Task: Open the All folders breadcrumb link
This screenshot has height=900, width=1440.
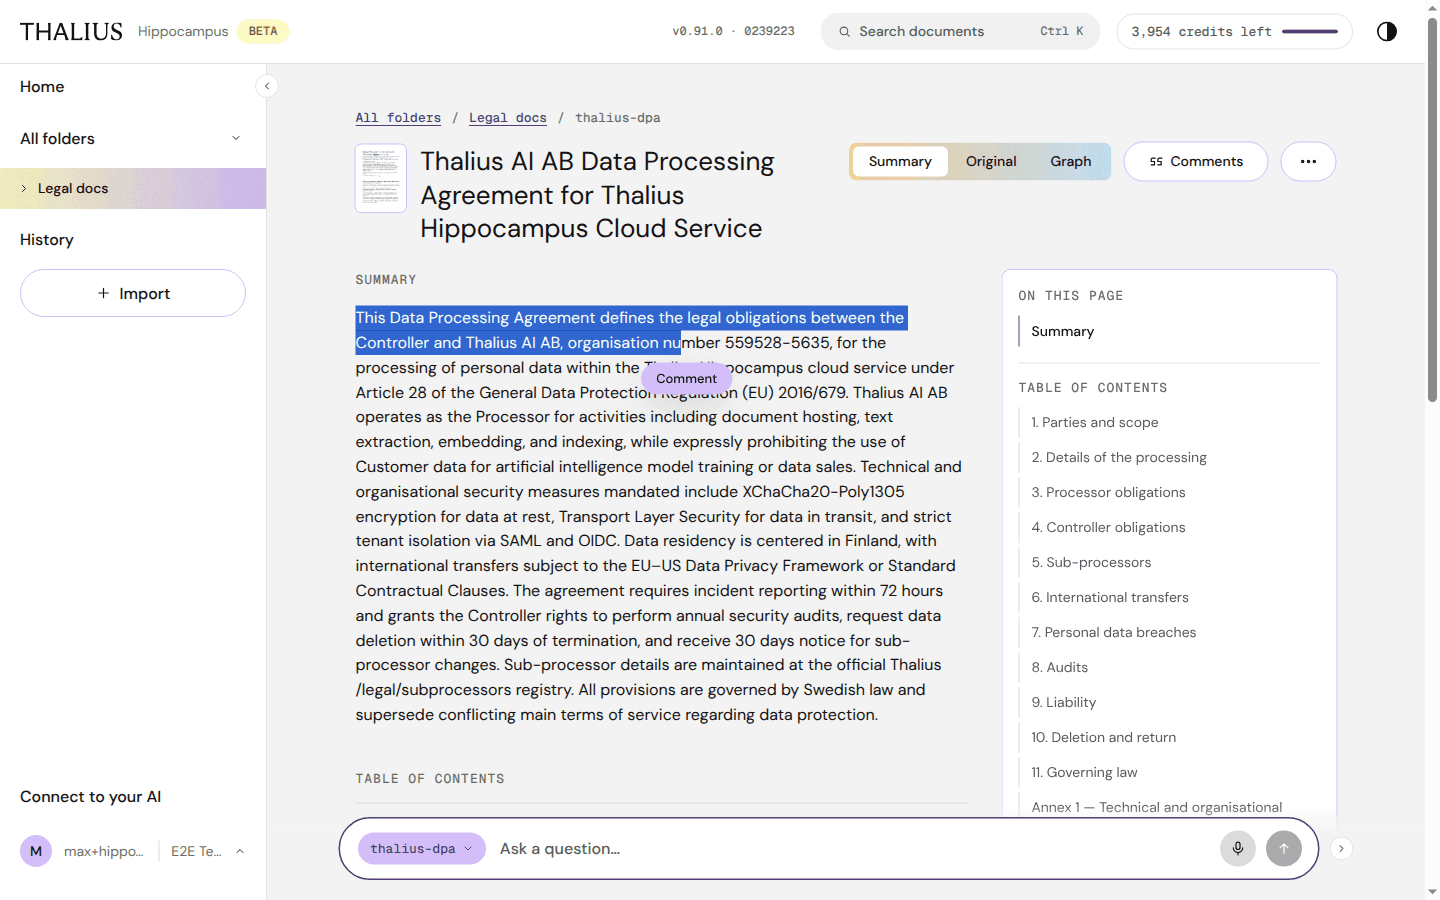Action: click(398, 118)
